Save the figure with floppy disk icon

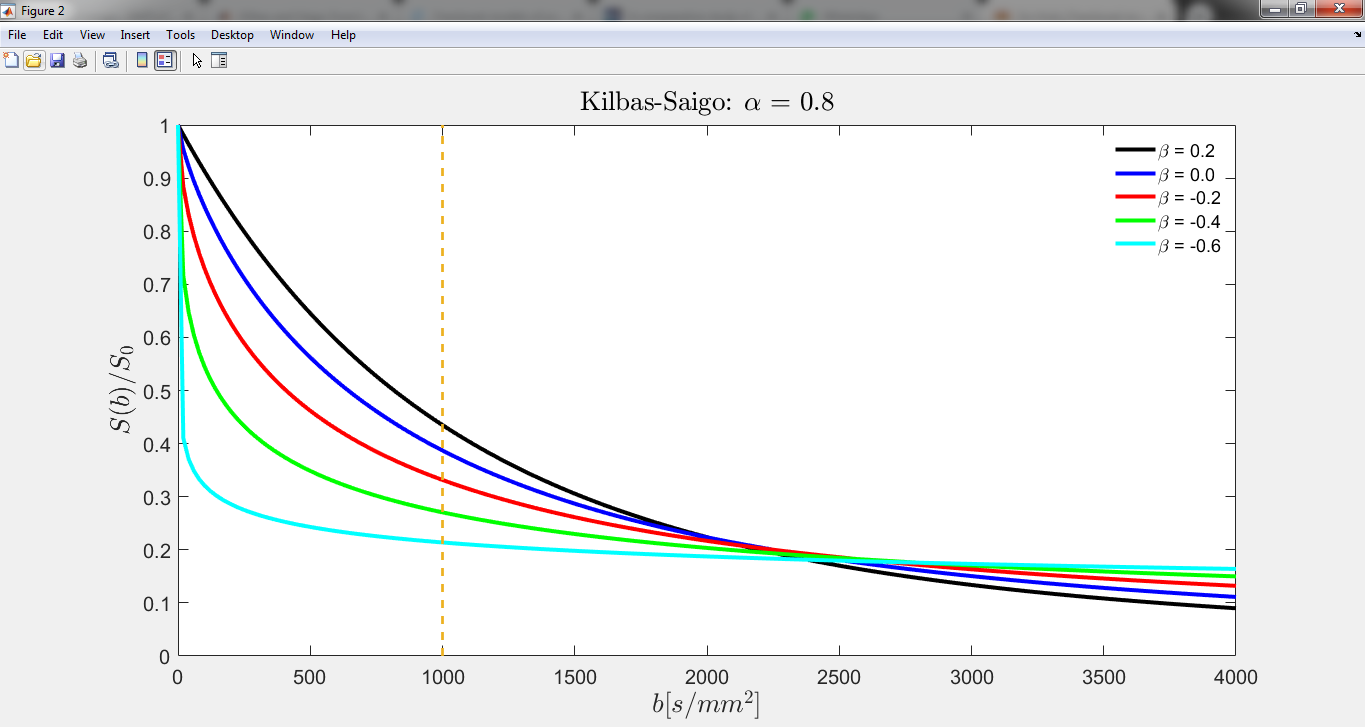point(57,60)
